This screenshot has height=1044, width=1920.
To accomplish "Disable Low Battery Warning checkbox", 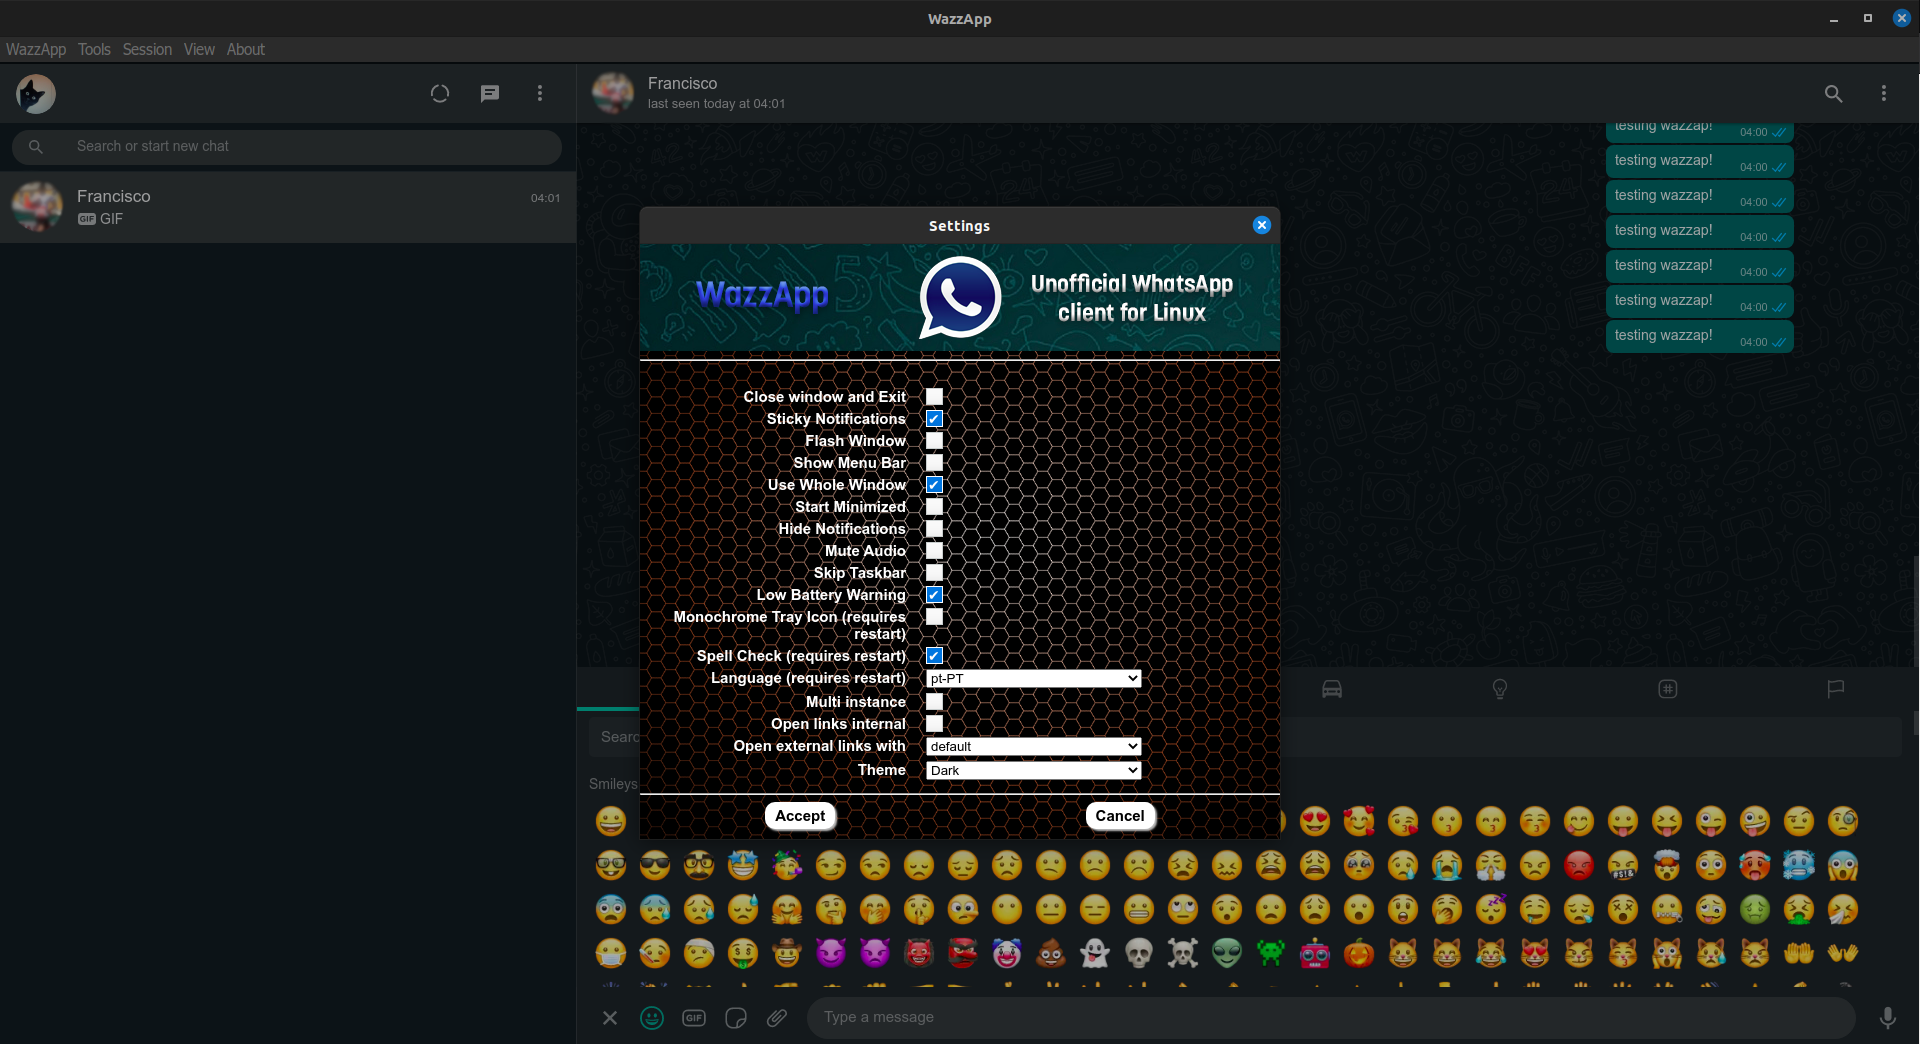I will tap(934, 595).
